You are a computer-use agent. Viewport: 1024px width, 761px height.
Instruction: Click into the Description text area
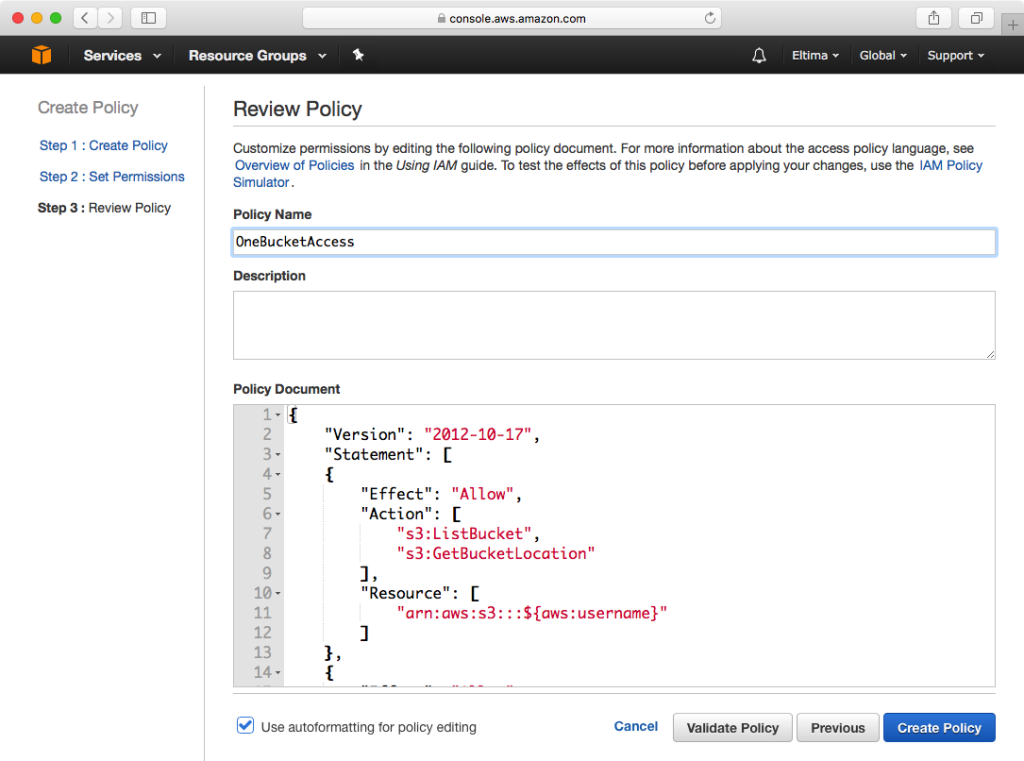coord(614,324)
